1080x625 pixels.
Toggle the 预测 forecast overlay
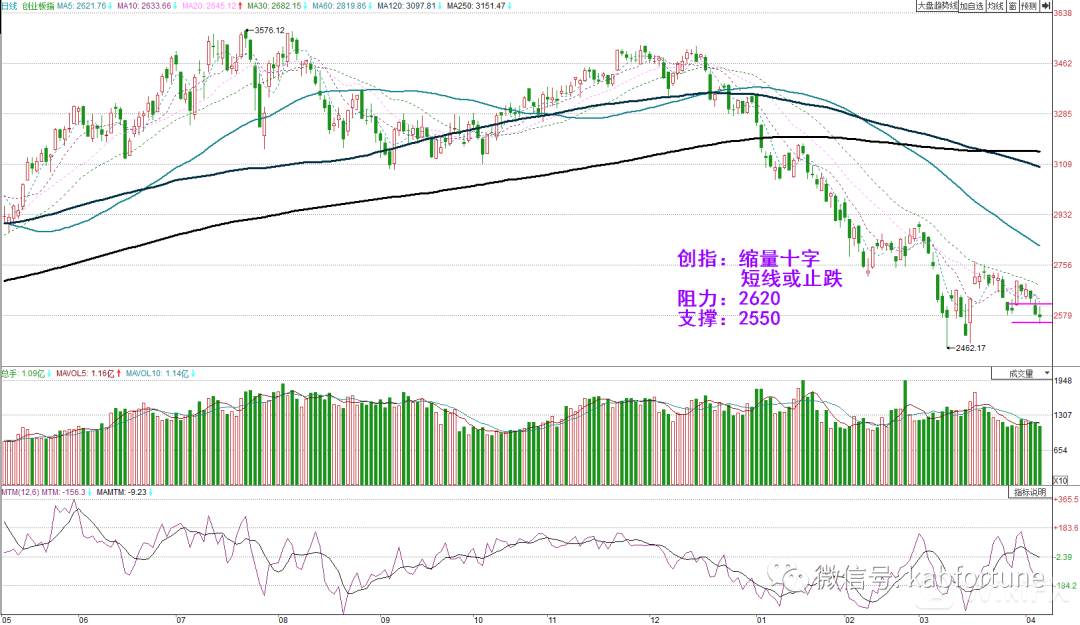pyautogui.click(x=1028, y=6)
